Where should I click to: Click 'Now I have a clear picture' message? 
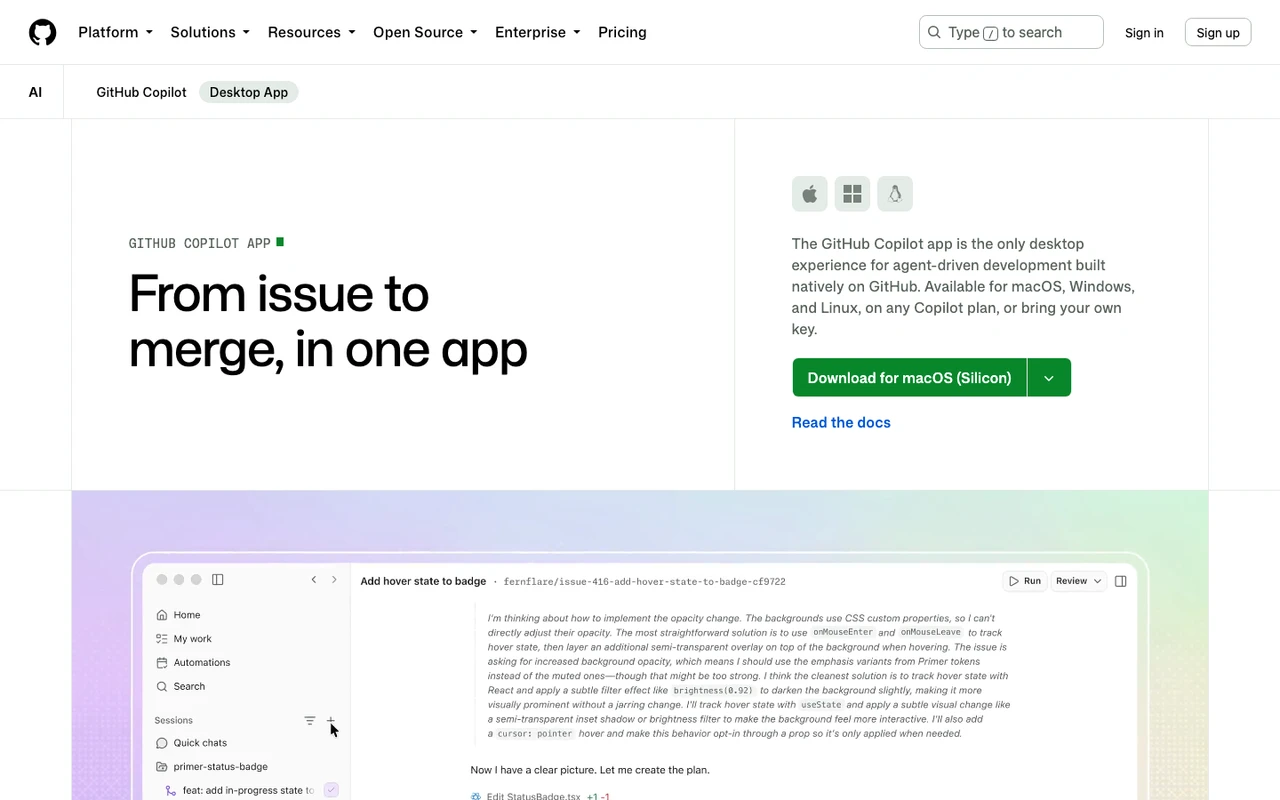[x=590, y=770]
